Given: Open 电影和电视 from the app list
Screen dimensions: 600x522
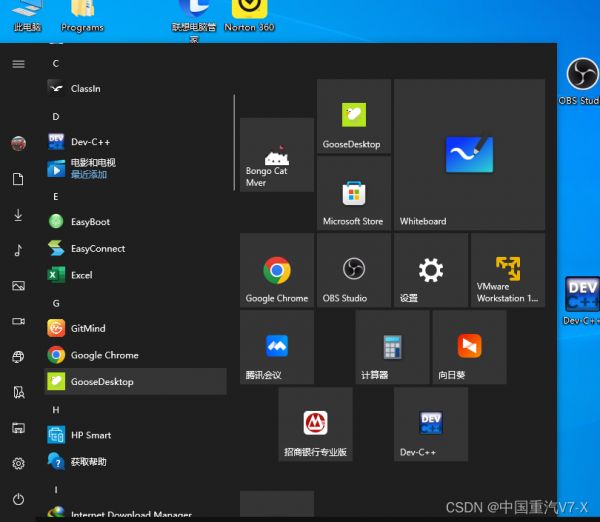Looking at the screenshot, I should (x=136, y=168).
